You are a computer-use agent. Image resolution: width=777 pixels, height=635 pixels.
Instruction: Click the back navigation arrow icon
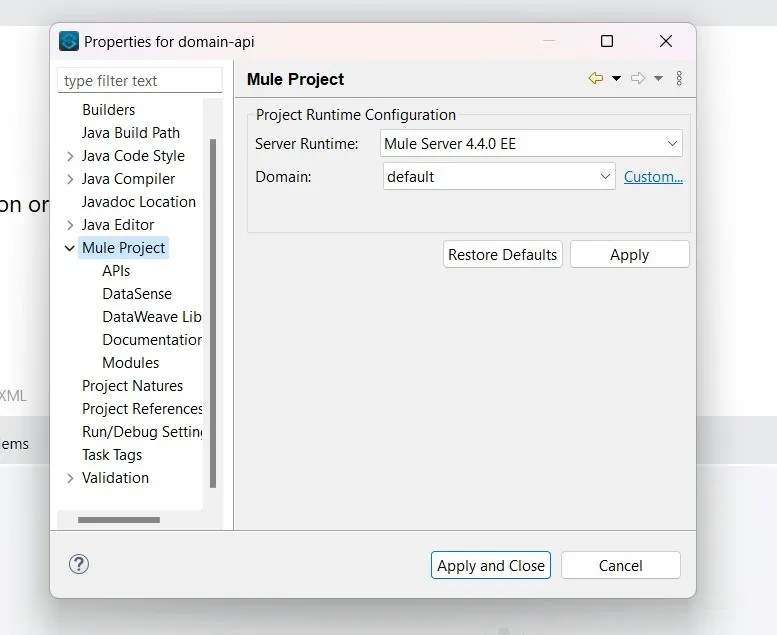click(x=596, y=78)
